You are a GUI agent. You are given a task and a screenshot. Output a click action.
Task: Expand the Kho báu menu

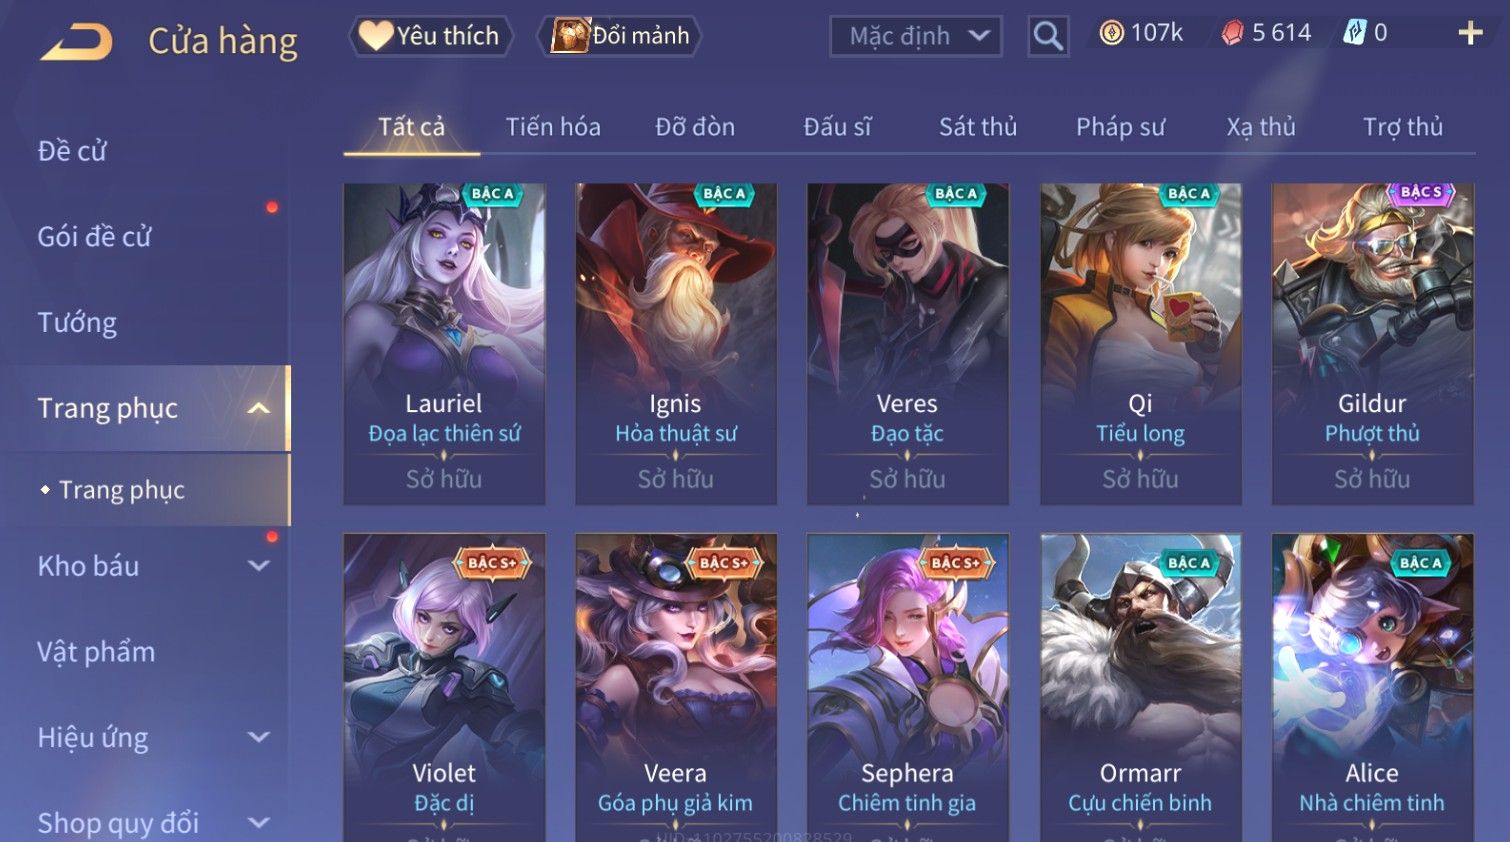[x=259, y=566]
